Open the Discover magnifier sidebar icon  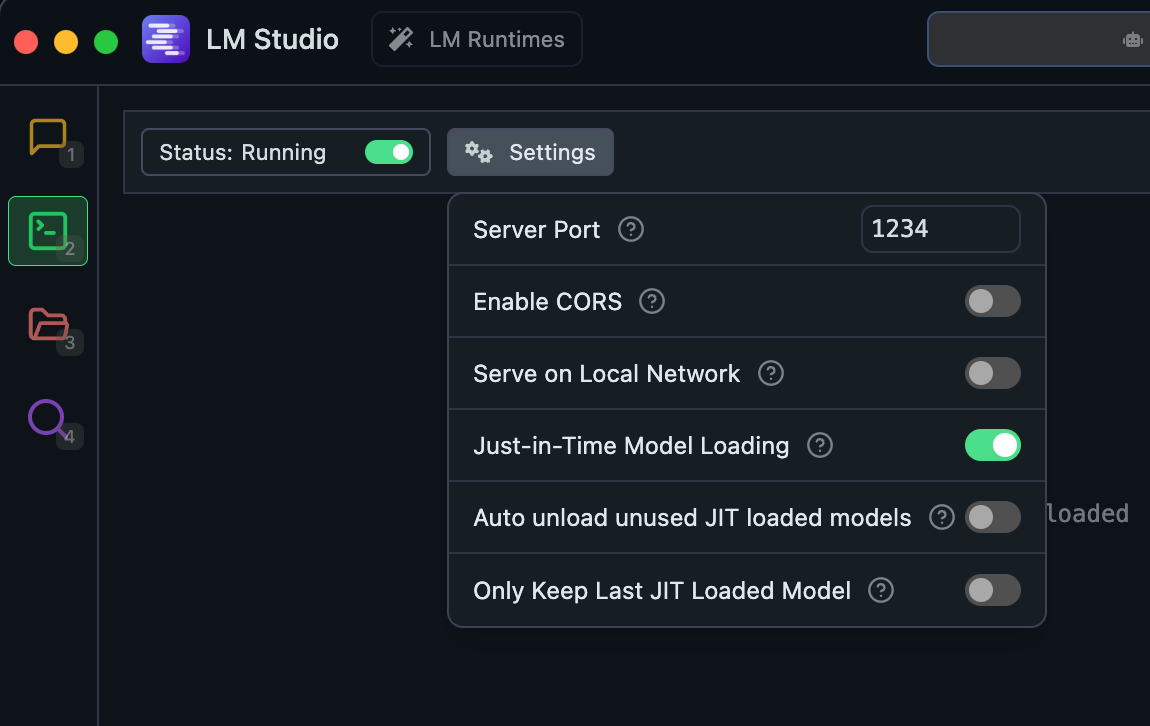coord(48,419)
